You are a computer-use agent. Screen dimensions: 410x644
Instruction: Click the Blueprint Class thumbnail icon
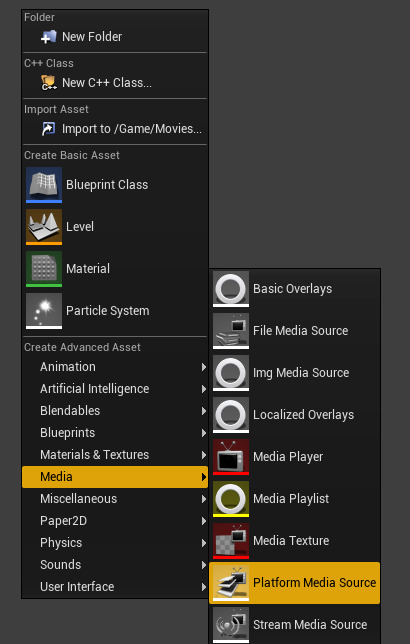click(44, 185)
